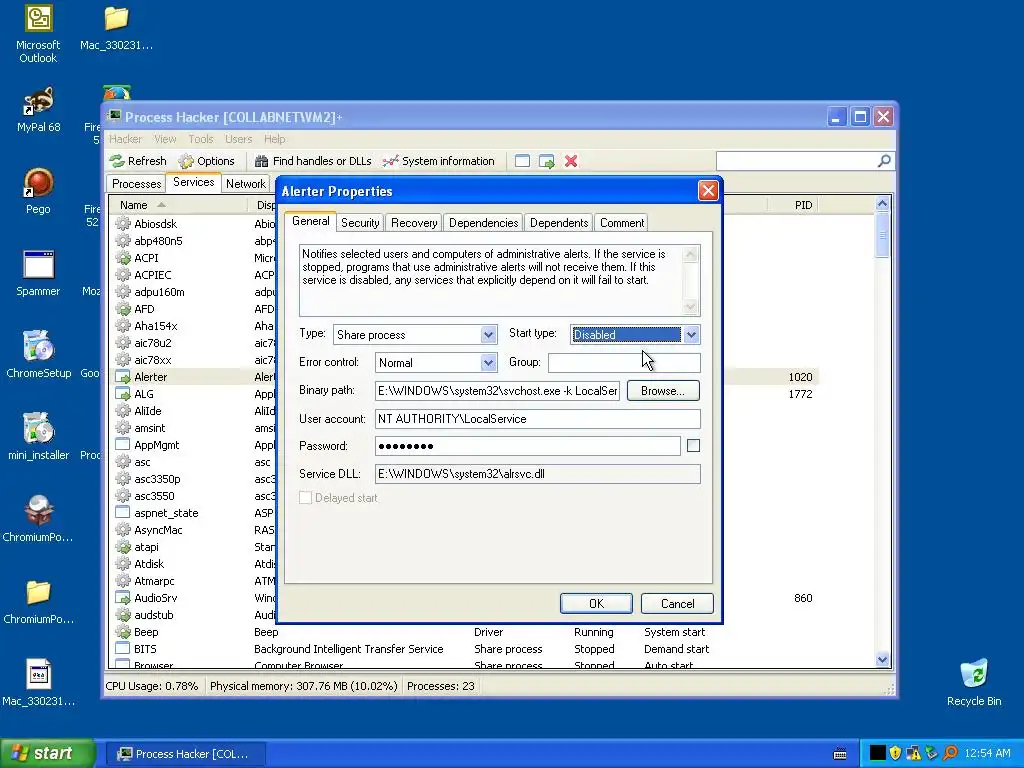Open the Pego desktop shortcut
The width and height of the screenshot is (1024, 768).
[39, 191]
